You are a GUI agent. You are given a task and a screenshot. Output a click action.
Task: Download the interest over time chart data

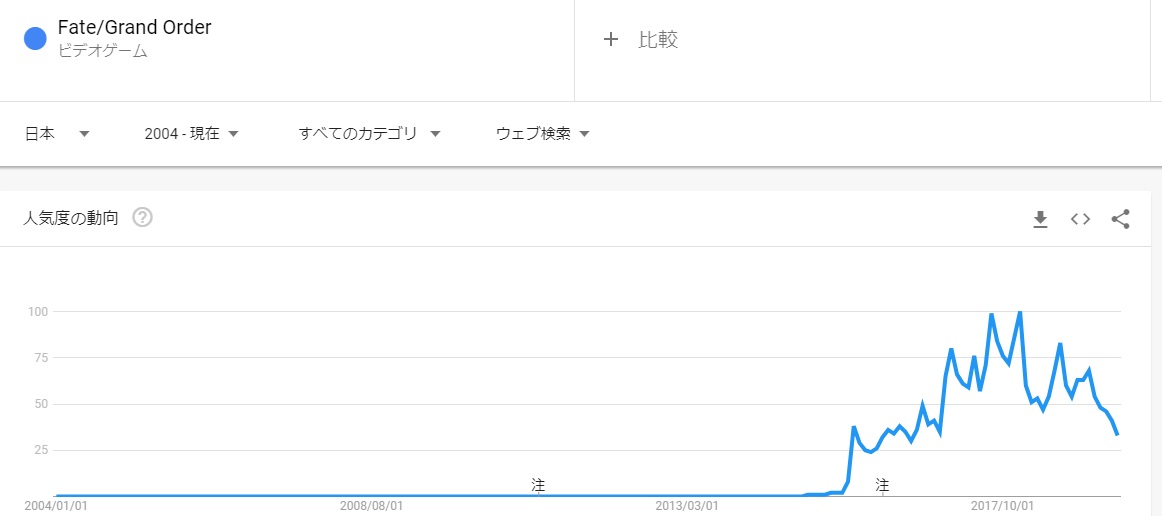click(1040, 219)
